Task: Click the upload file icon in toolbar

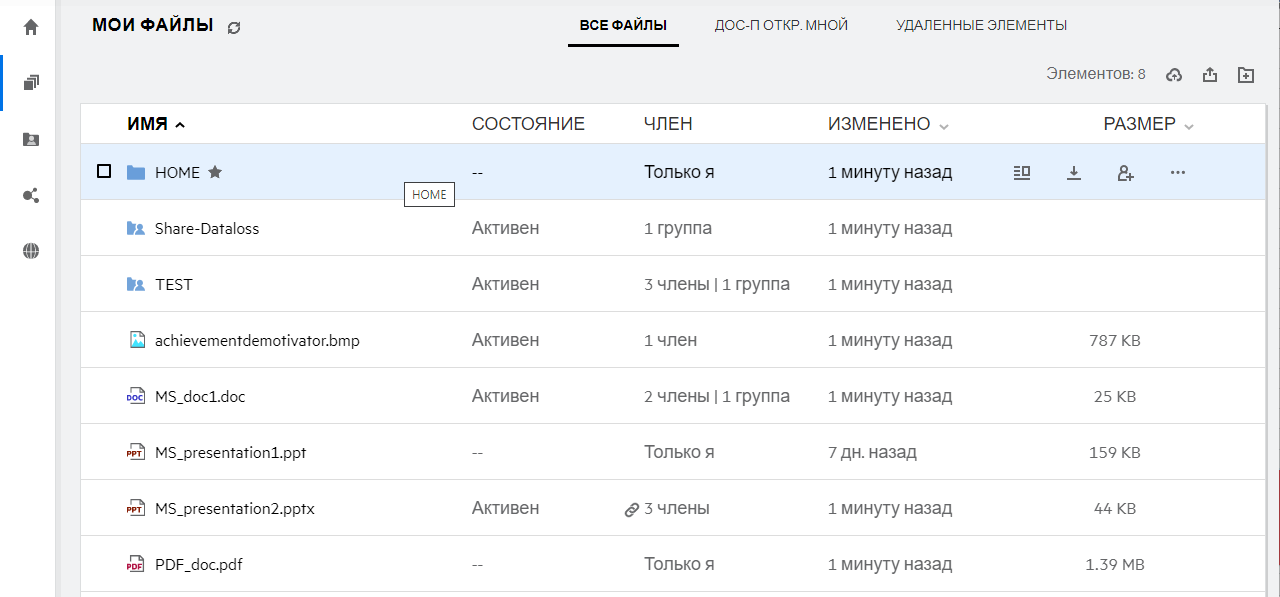Action: (1210, 75)
